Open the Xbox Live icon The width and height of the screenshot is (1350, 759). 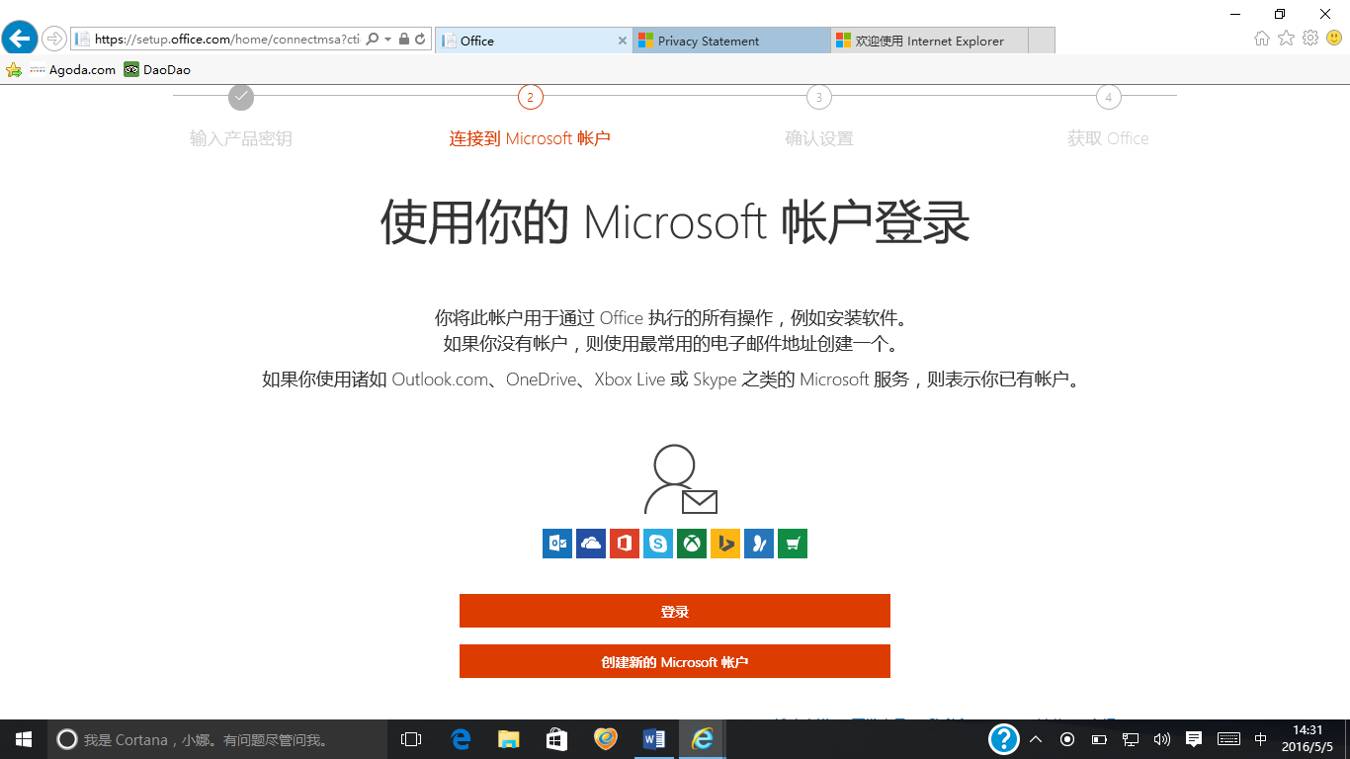click(691, 543)
